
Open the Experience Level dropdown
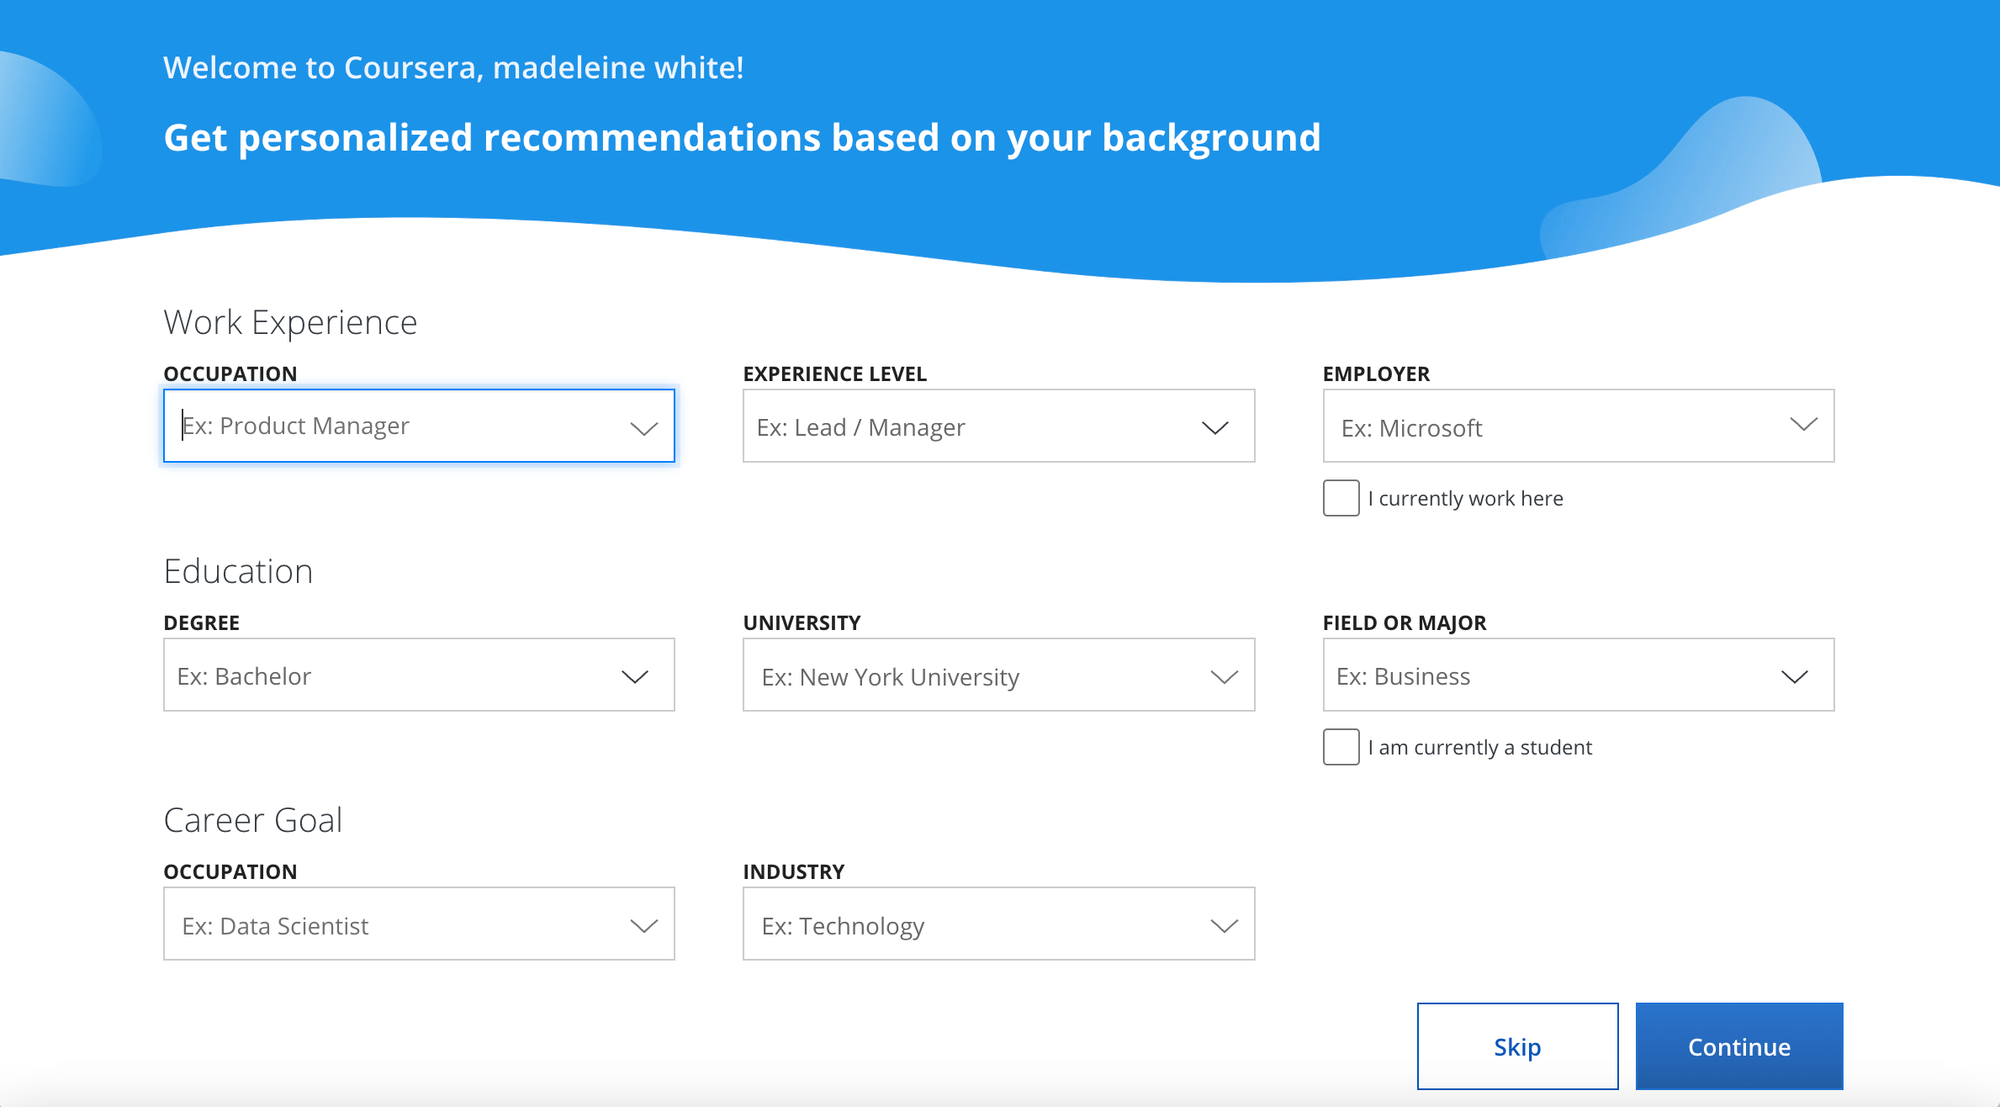coord(1215,426)
